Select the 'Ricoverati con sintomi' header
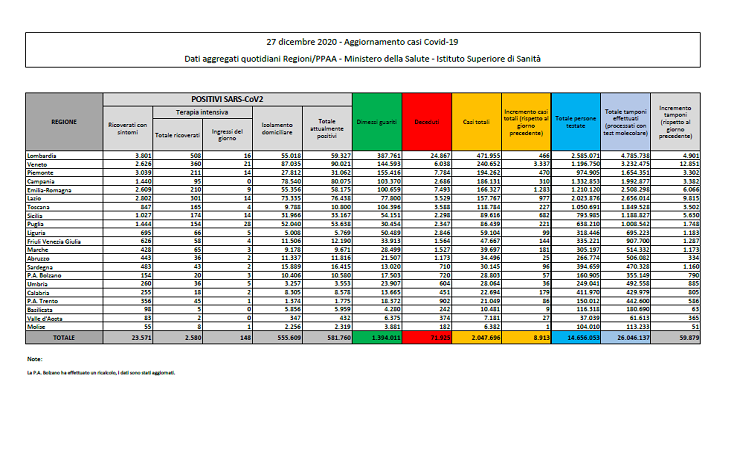740x450 pixels. click(x=128, y=126)
